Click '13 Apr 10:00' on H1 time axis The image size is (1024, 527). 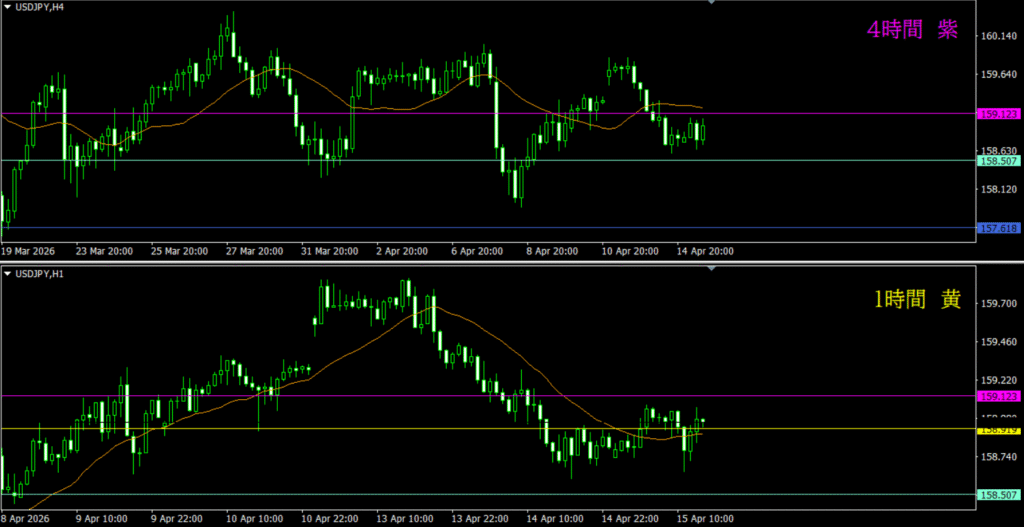coord(407,519)
